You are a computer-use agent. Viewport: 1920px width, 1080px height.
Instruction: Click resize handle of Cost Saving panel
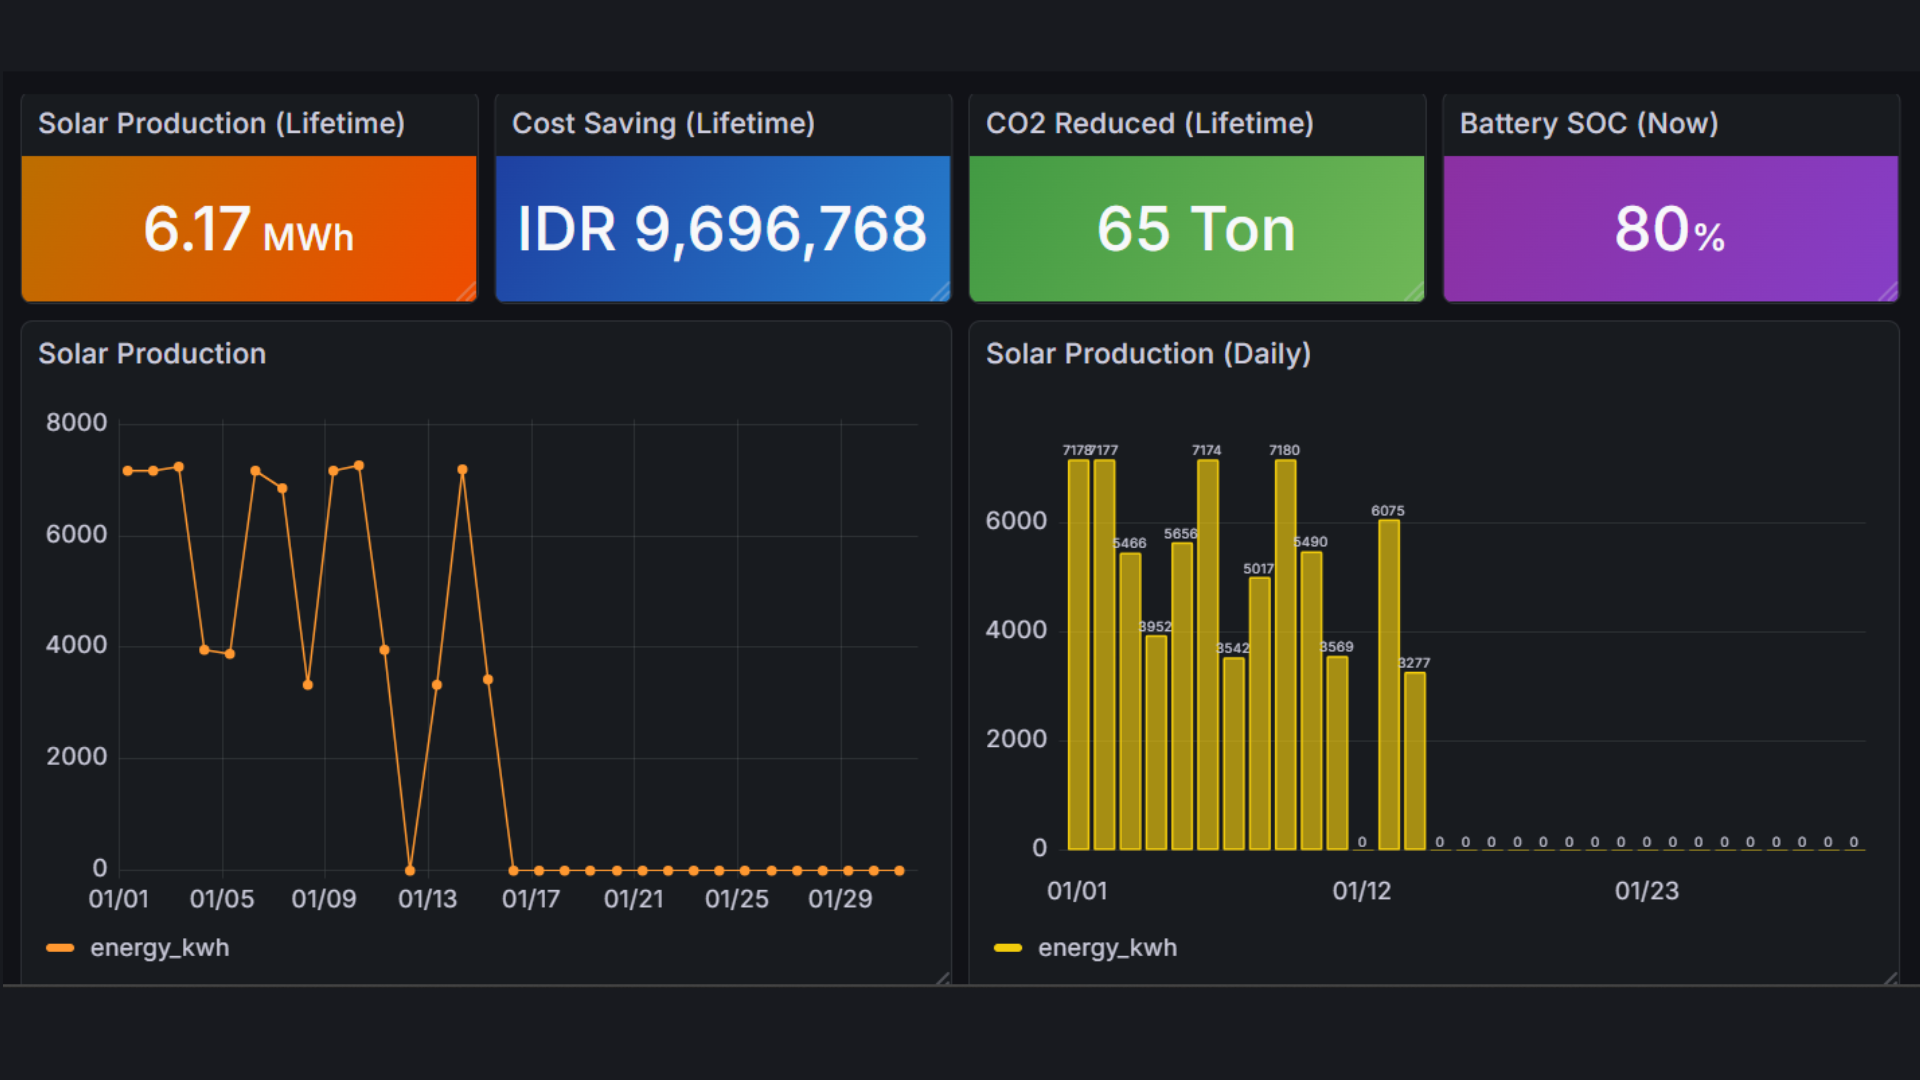coord(940,292)
